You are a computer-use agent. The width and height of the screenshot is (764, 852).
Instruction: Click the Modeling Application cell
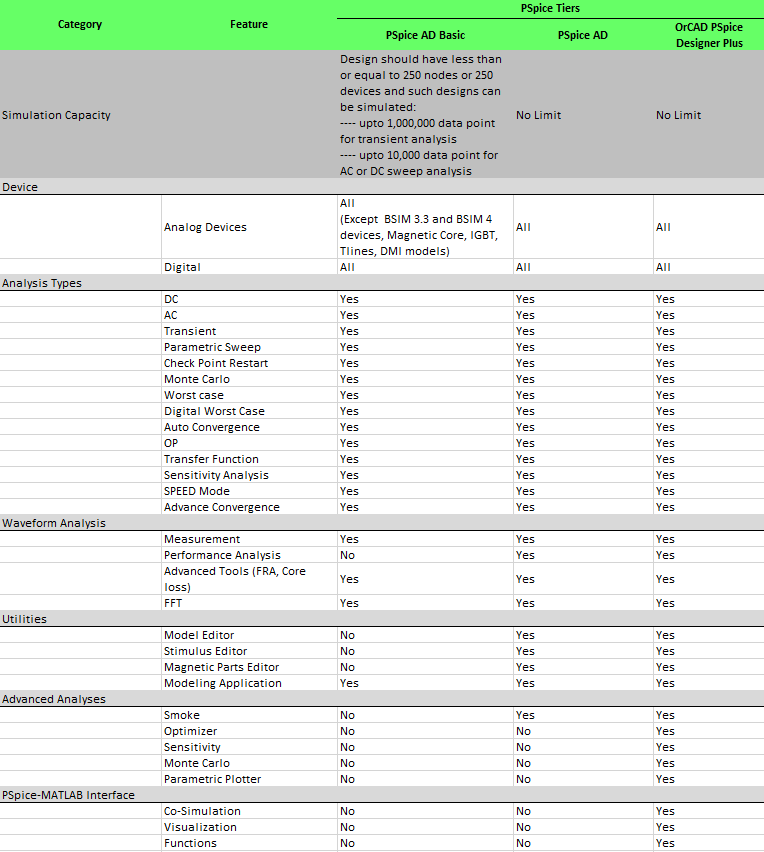(x=249, y=683)
